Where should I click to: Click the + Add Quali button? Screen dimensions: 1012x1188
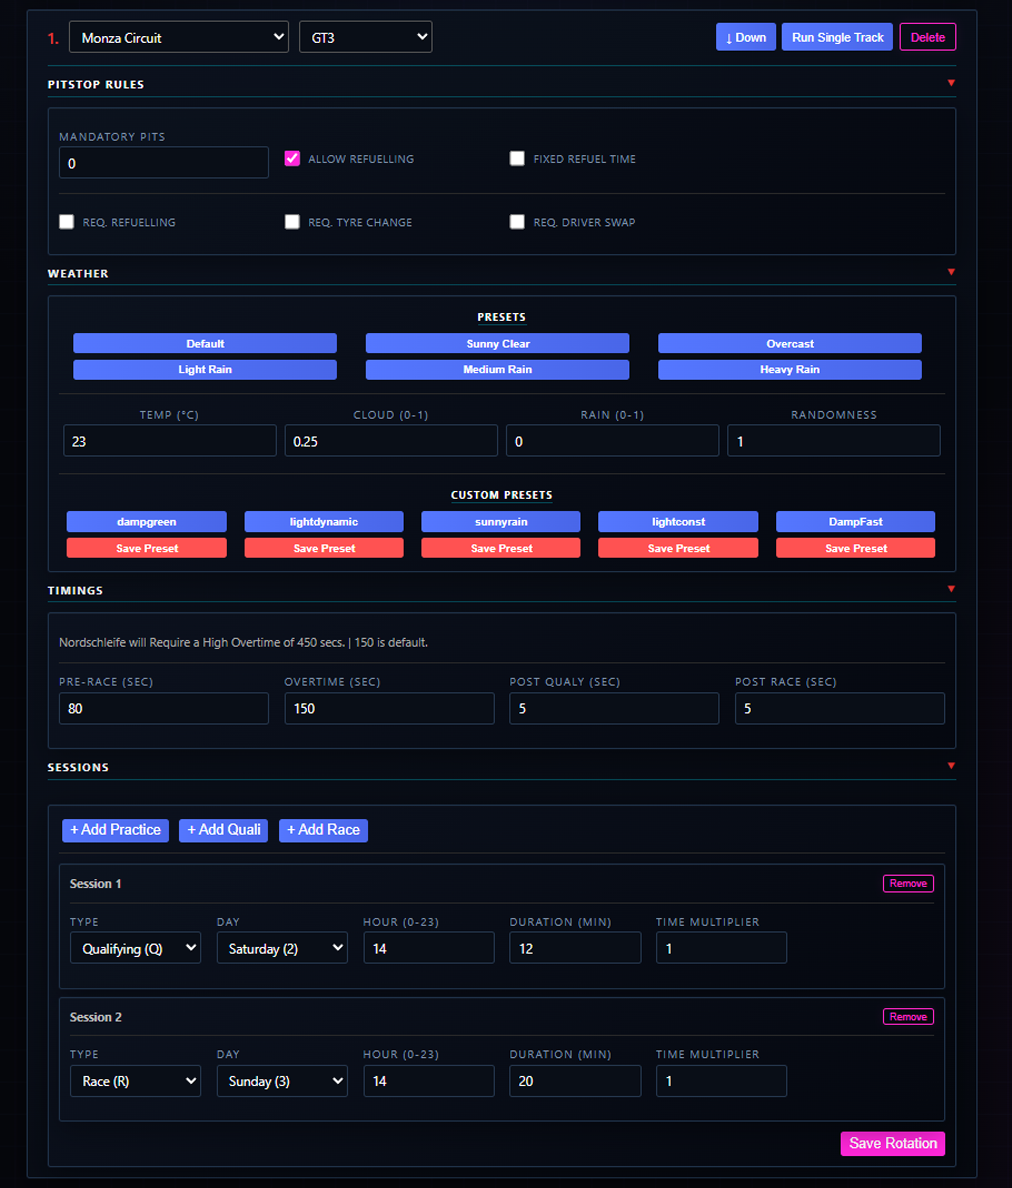click(223, 830)
